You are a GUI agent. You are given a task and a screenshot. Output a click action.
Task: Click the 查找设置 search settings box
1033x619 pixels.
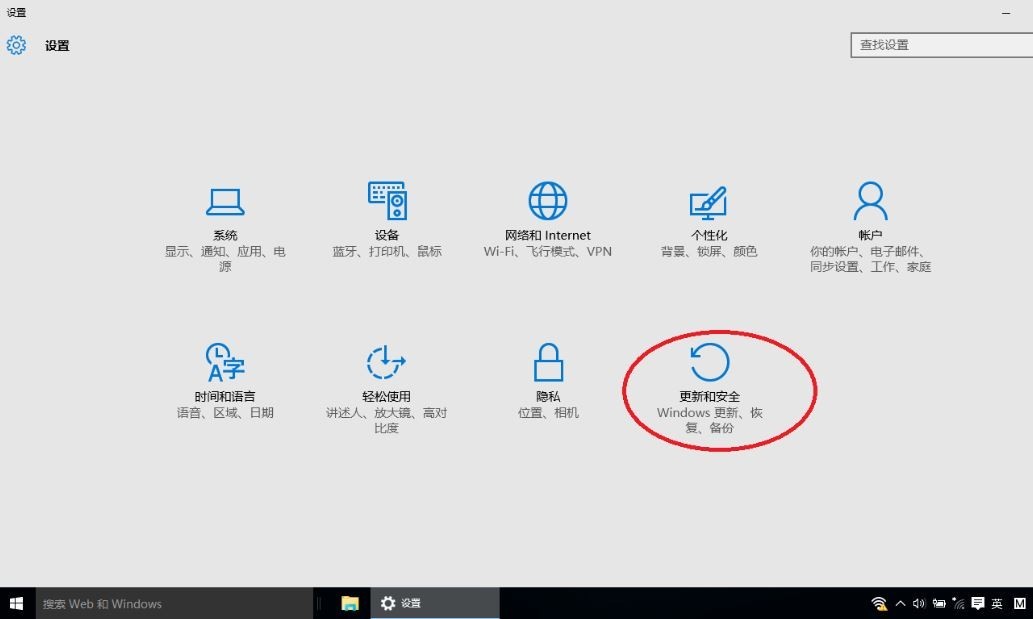click(x=940, y=45)
